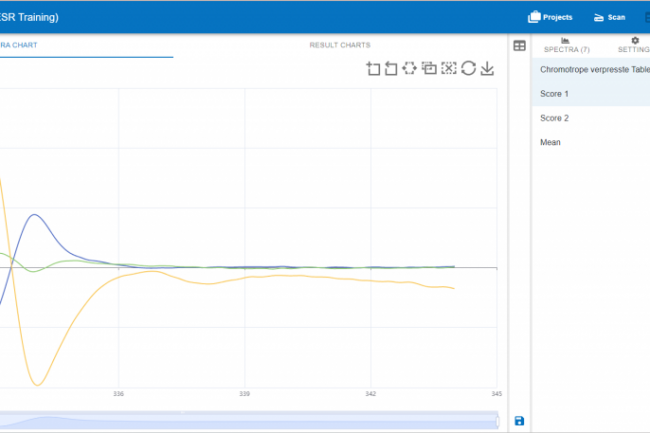Select the horizontal range selection tool
This screenshot has width=650, height=433.
click(409, 68)
